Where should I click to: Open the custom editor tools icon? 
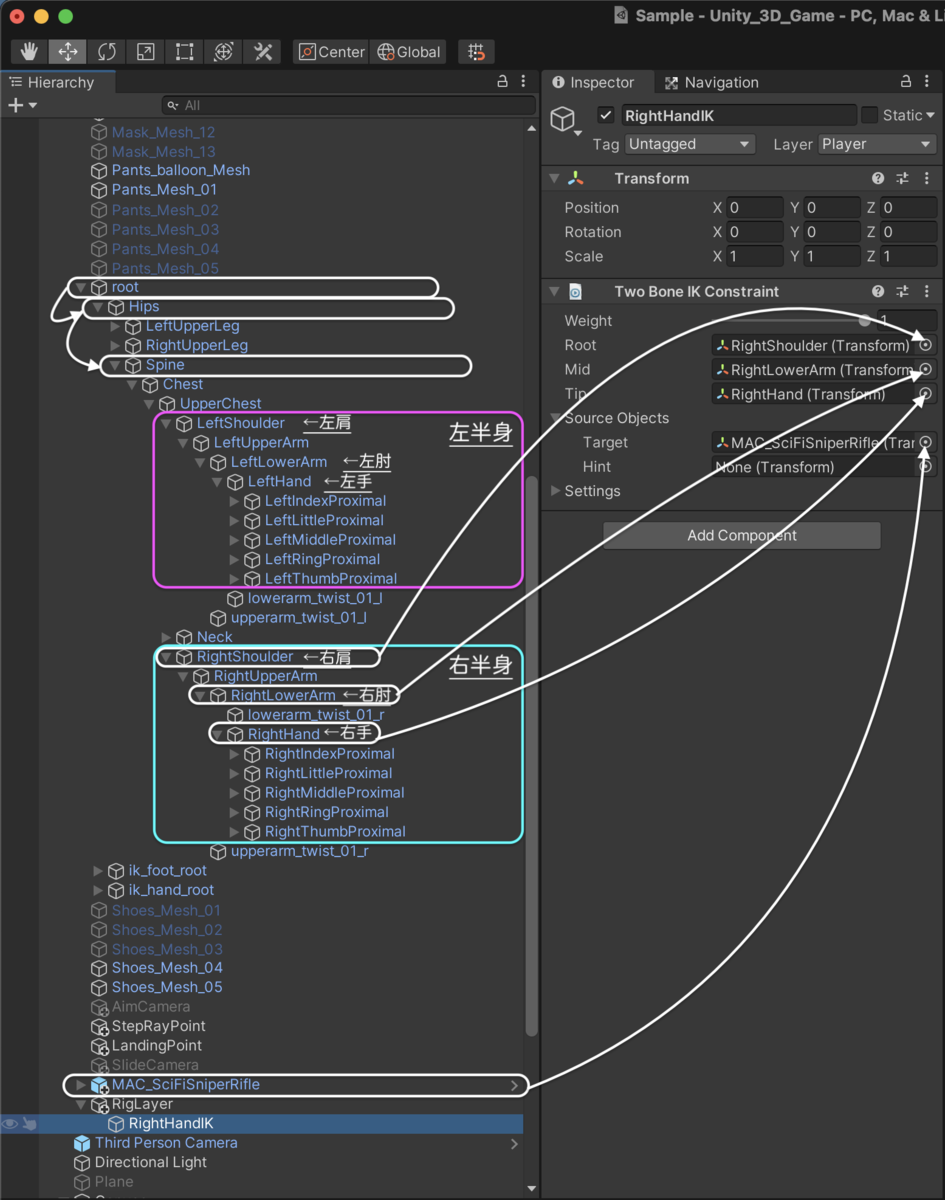(263, 52)
